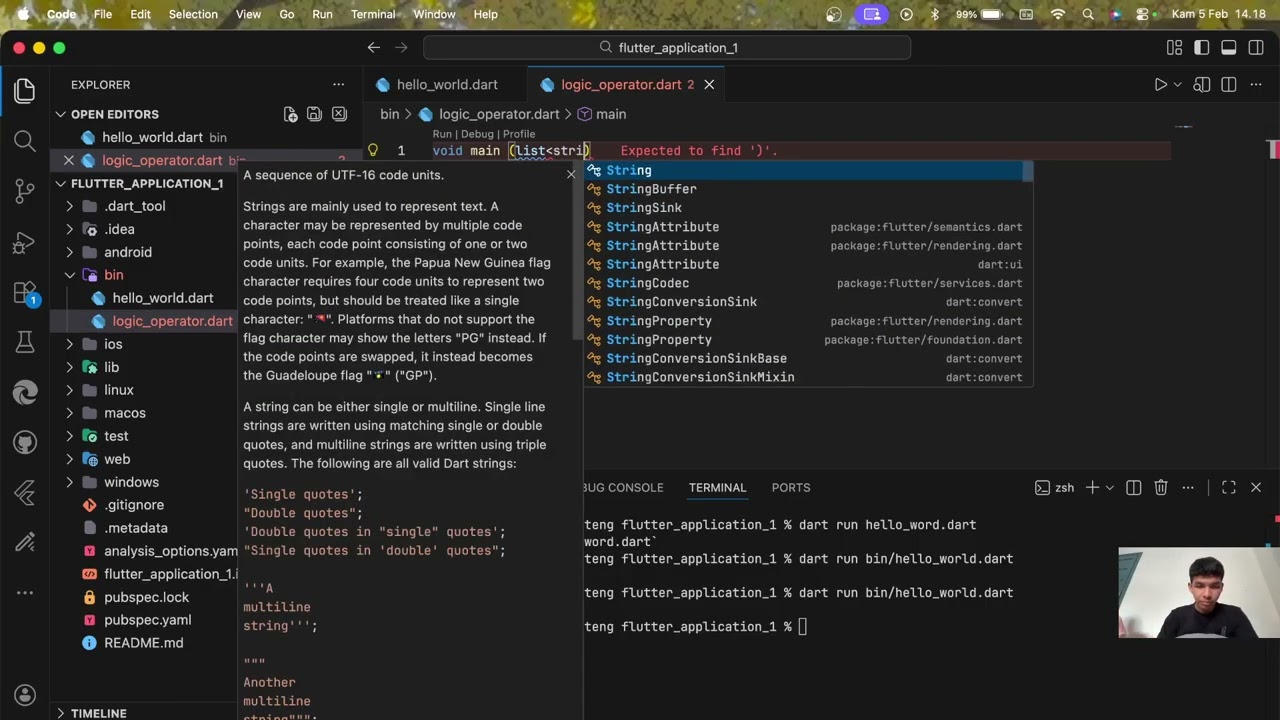Viewport: 1280px width, 720px height.
Task: Maximize the terminal panel size
Action: 1229,488
